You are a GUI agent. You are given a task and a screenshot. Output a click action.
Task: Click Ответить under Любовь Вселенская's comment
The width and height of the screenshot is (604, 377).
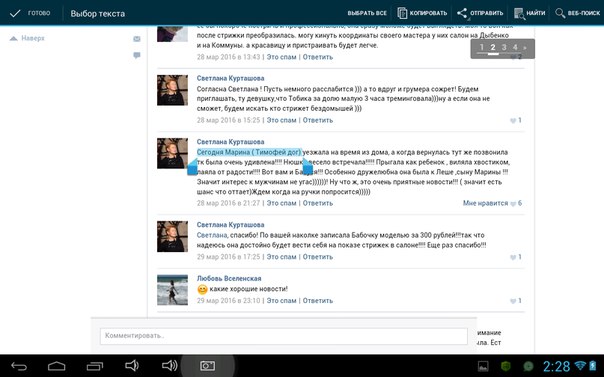click(318, 300)
